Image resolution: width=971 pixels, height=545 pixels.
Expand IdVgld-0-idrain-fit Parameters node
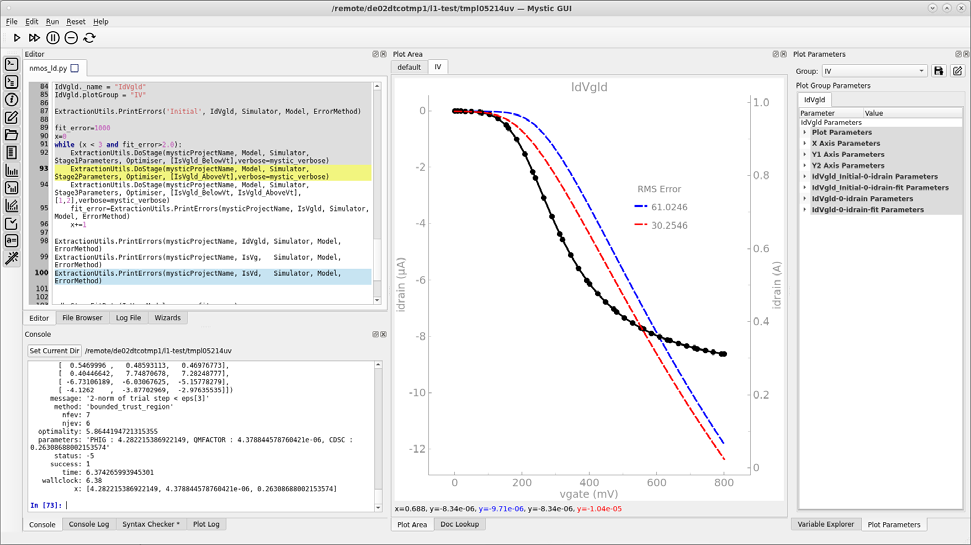[x=805, y=210]
